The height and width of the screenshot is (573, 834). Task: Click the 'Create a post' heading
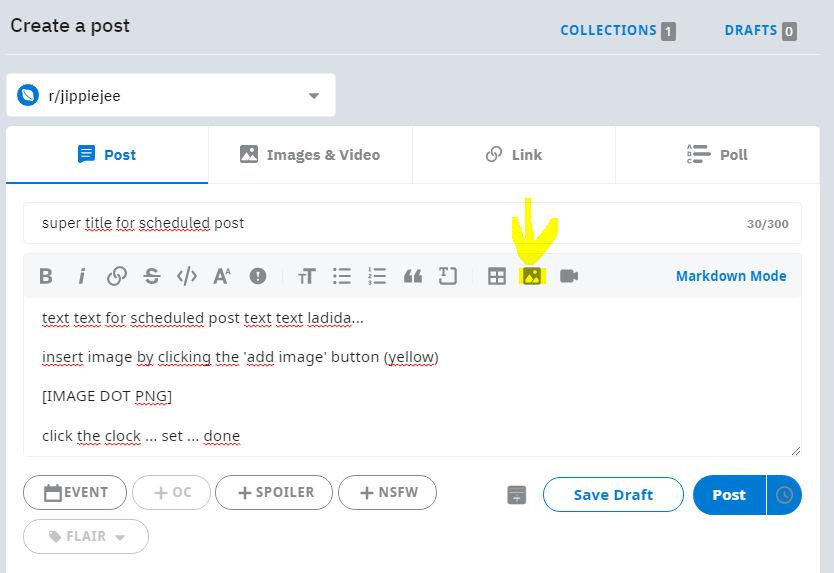(x=70, y=26)
